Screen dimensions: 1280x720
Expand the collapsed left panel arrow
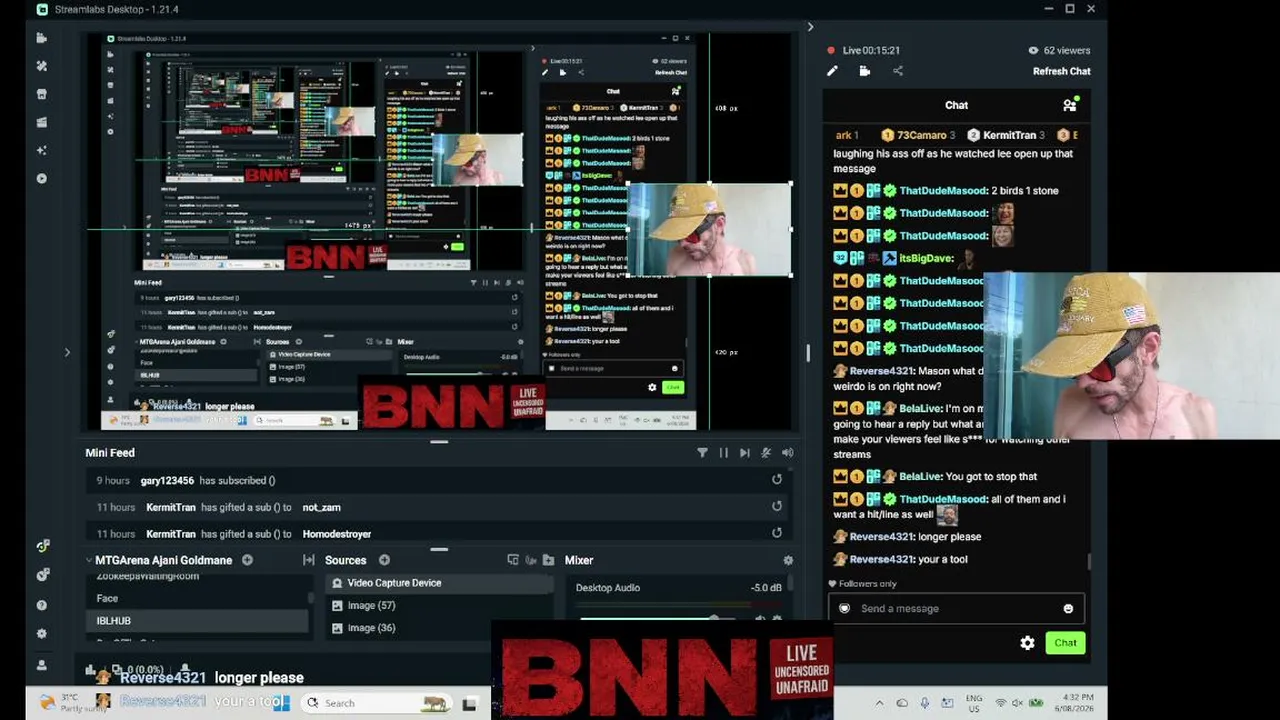(x=67, y=352)
